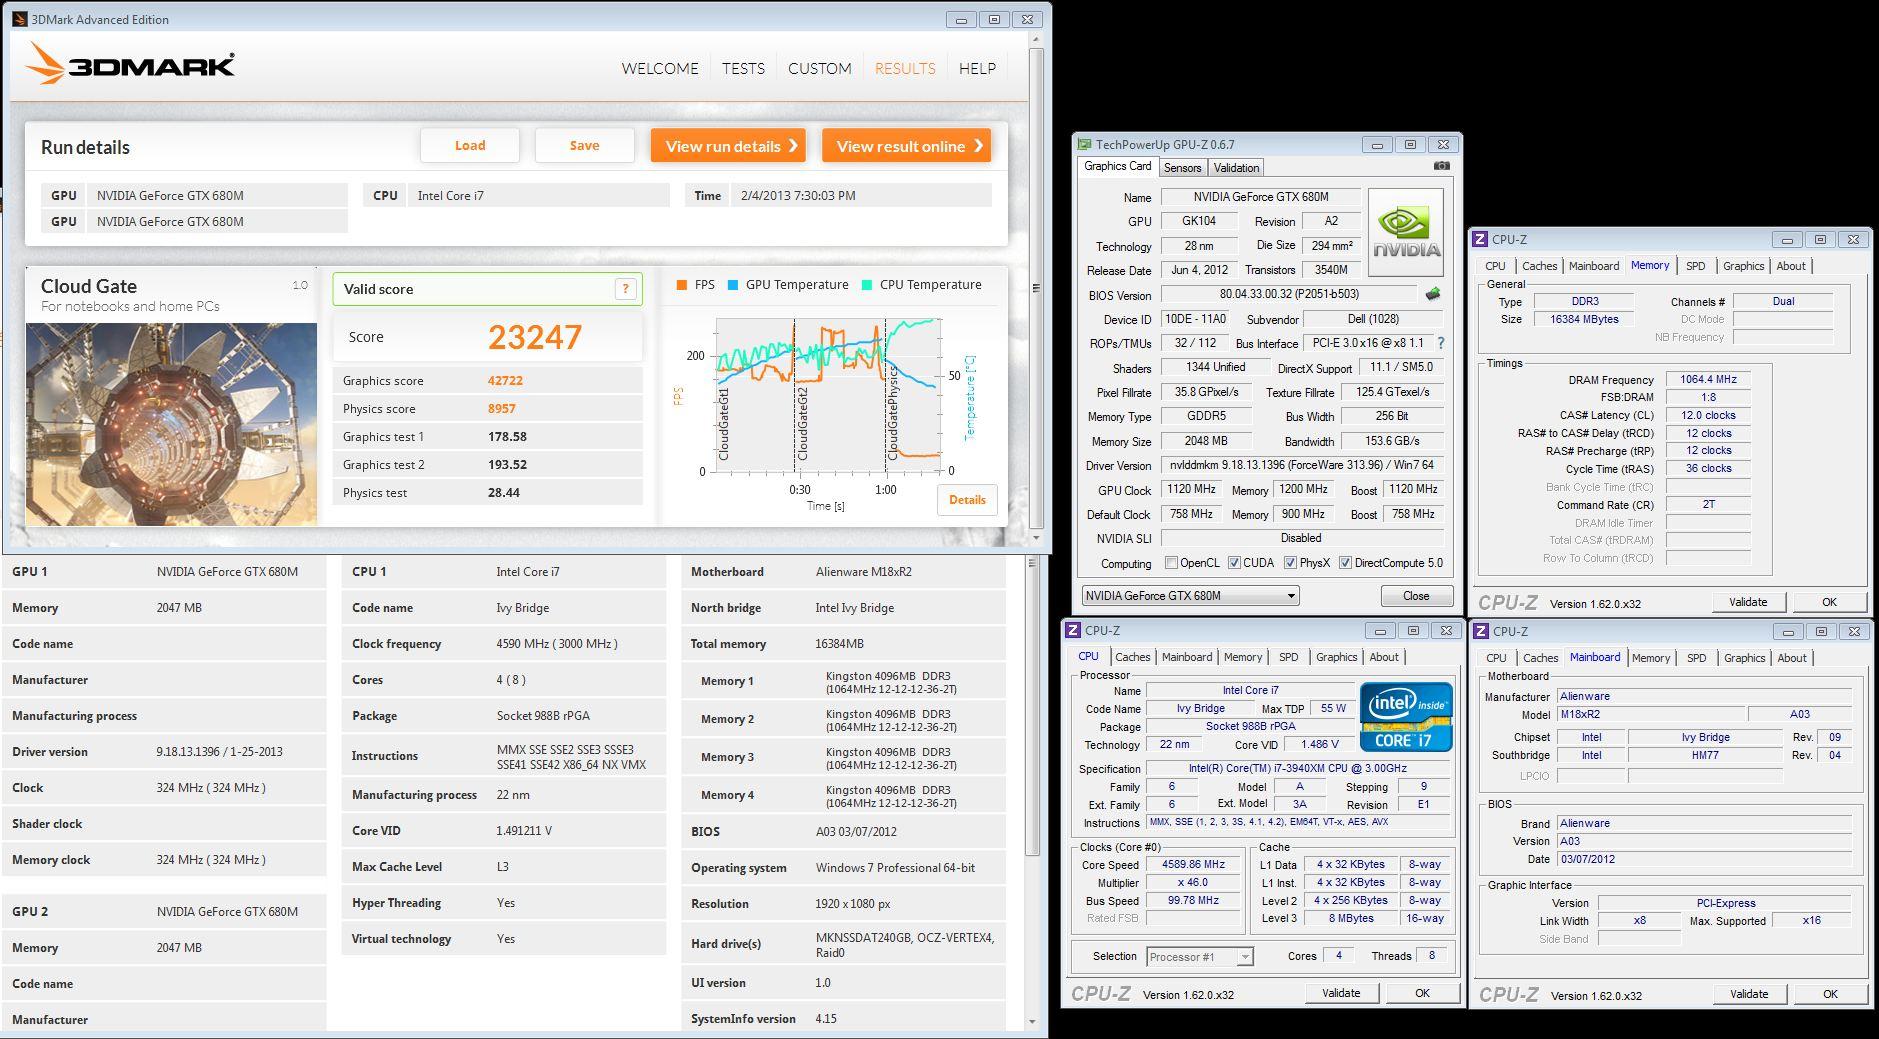Viewport: 1879px width, 1039px height.
Task: Click View result online button
Action: (x=906, y=145)
